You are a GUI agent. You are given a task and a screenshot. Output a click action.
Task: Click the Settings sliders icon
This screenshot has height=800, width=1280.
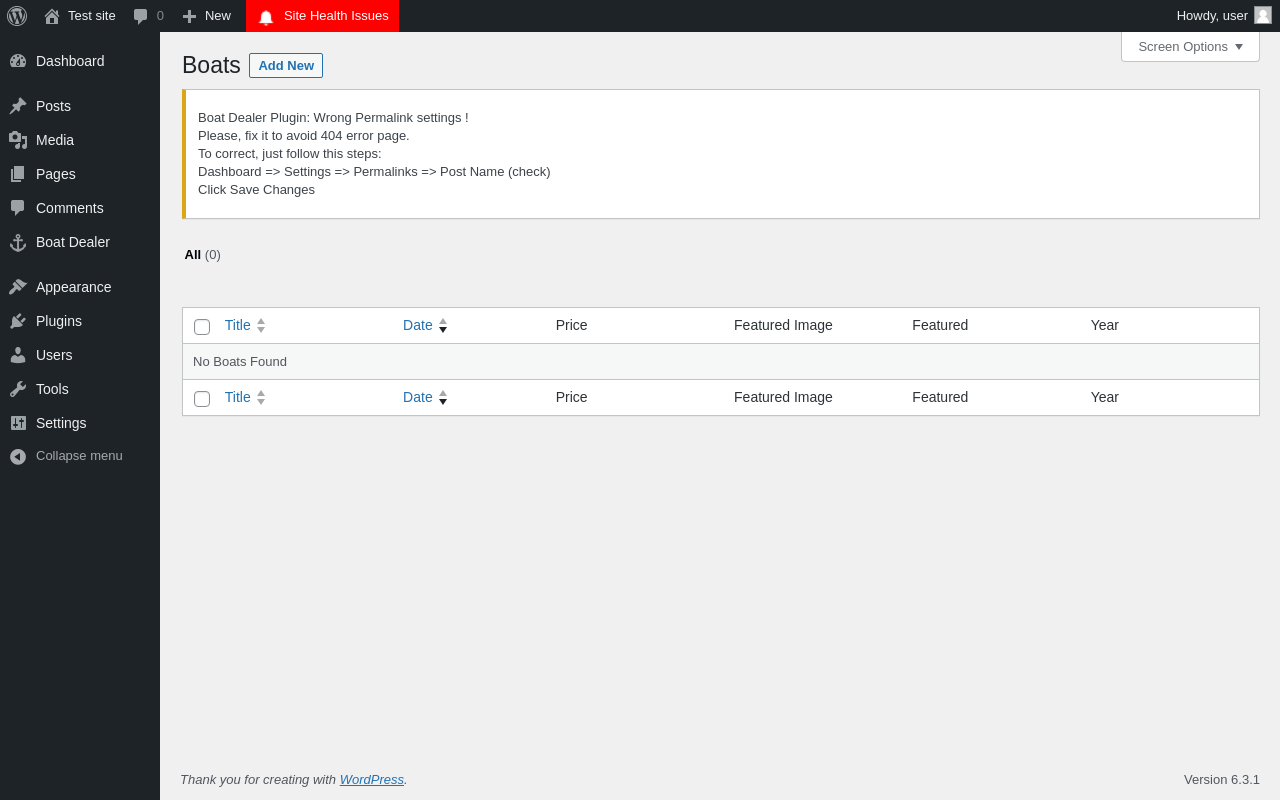pos(18,423)
